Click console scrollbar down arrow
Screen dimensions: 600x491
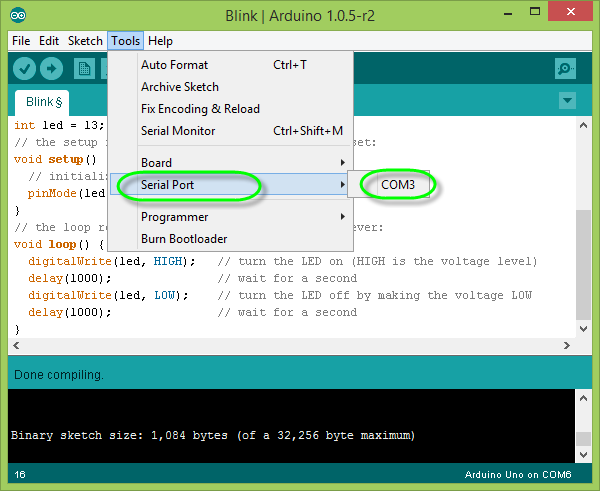pyautogui.click(x=584, y=455)
